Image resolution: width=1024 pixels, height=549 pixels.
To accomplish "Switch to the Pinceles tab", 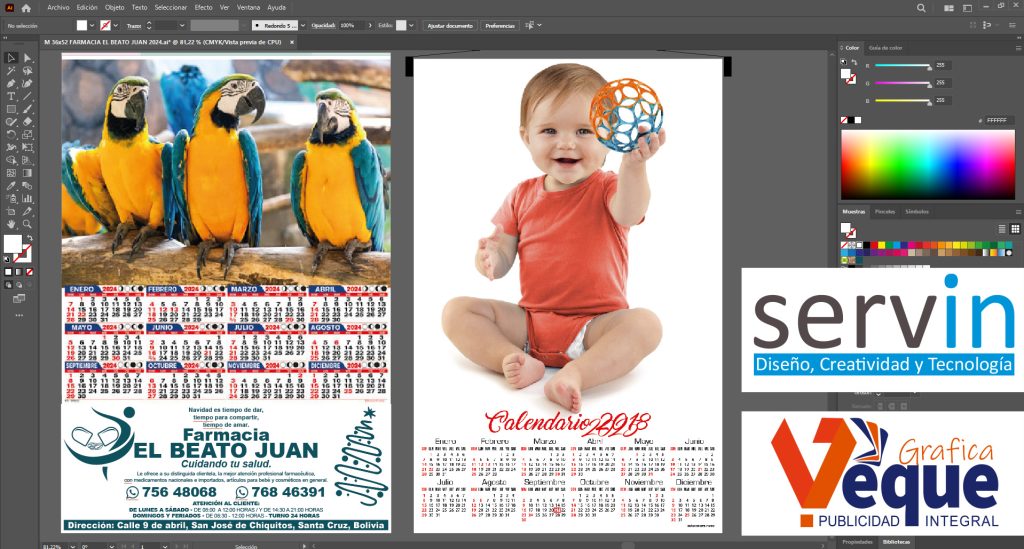I will pyautogui.click(x=885, y=212).
